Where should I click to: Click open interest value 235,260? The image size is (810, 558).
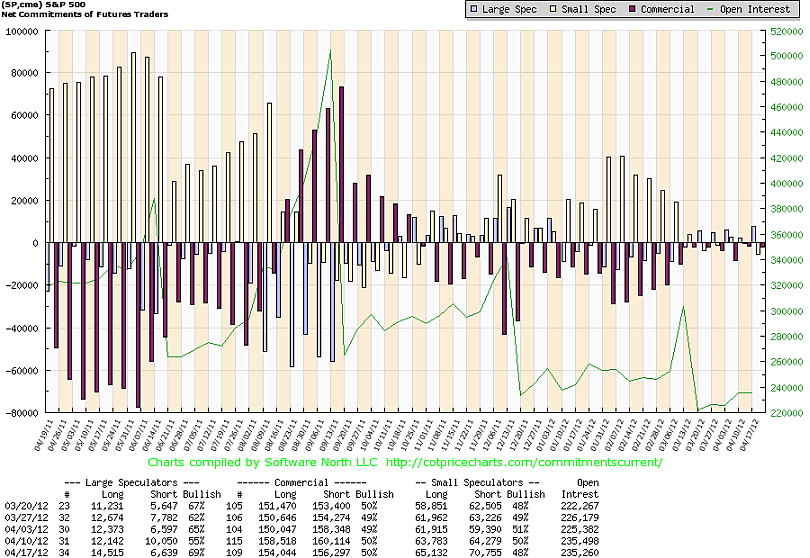pyautogui.click(x=580, y=553)
